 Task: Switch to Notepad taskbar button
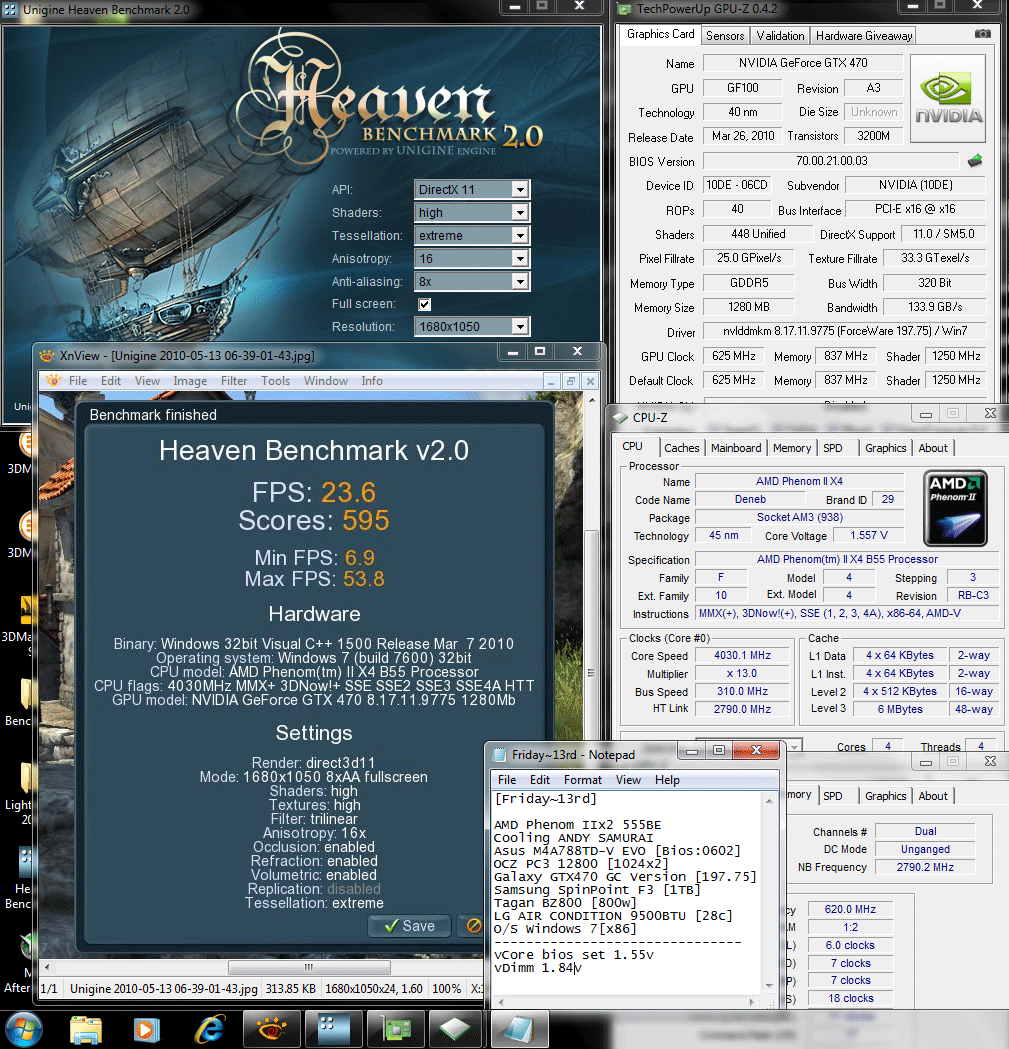(x=520, y=1030)
